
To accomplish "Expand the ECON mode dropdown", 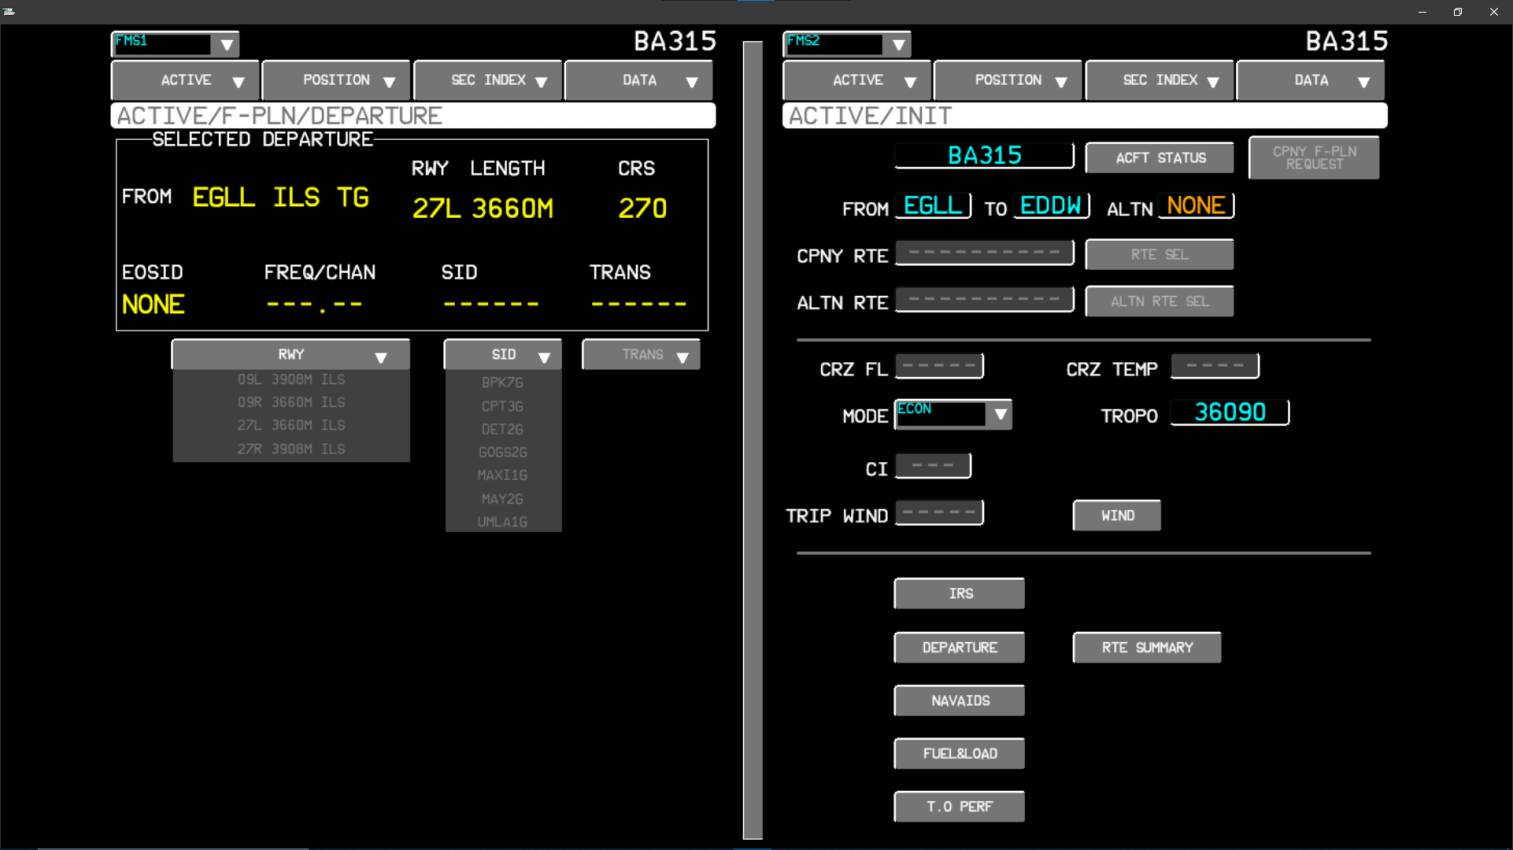I will [999, 415].
